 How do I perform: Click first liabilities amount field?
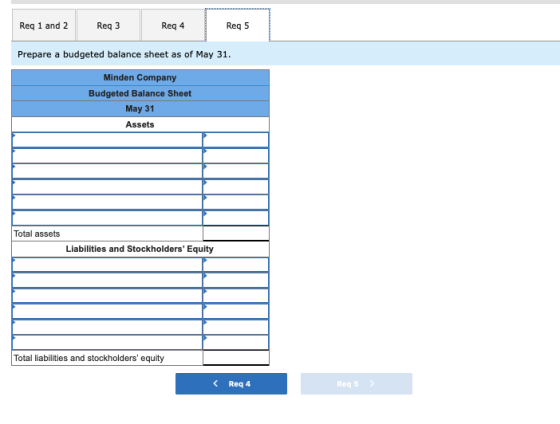pos(236,265)
